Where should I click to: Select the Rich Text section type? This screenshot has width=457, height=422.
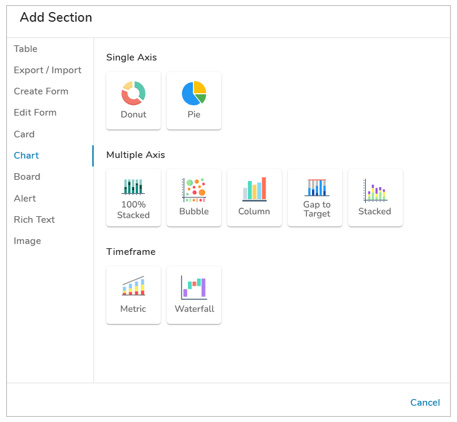(34, 220)
